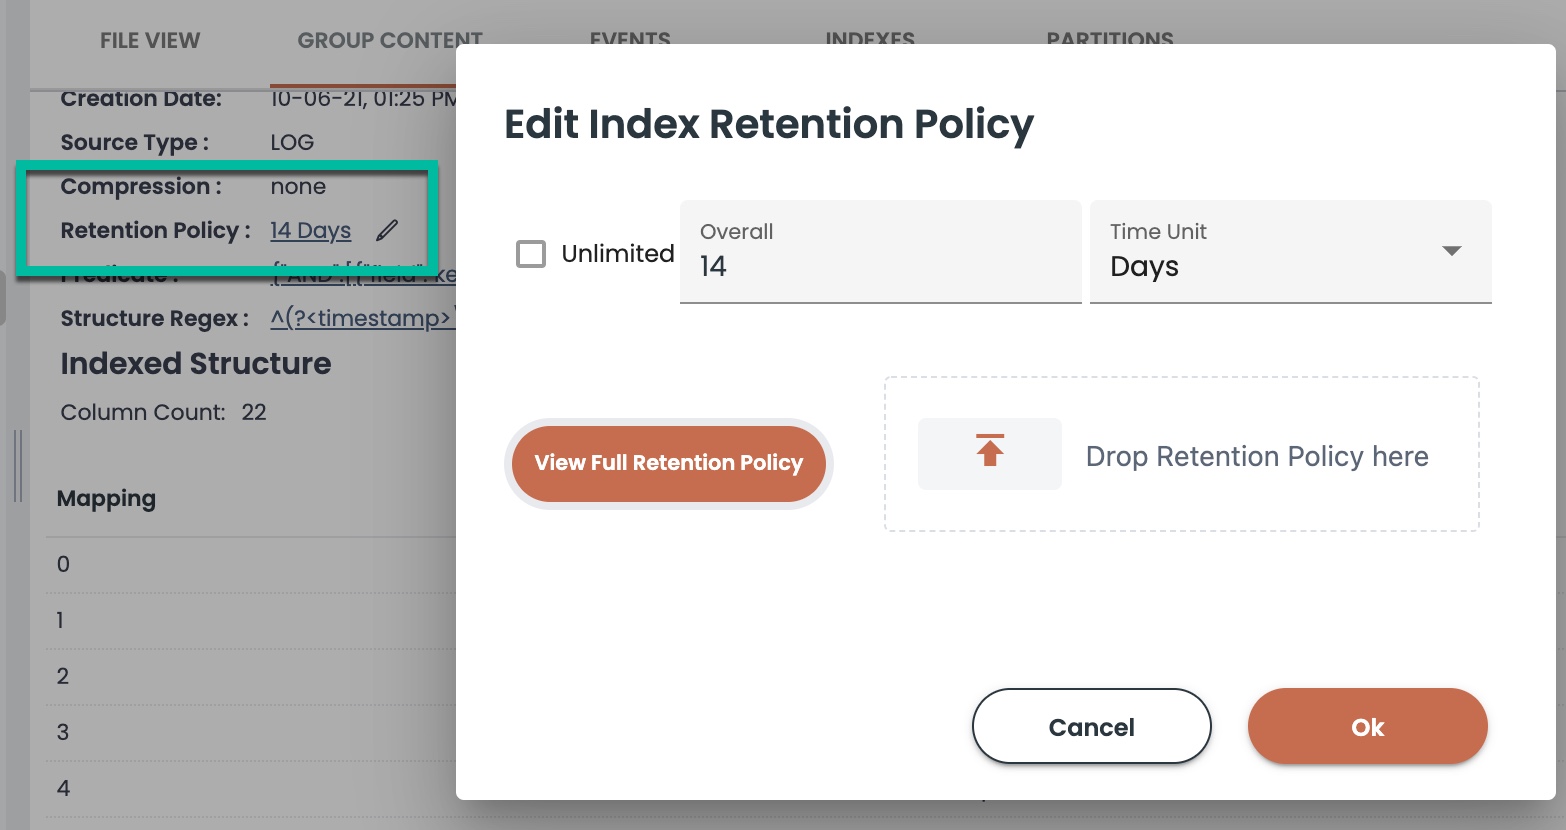Viewport: 1566px width, 830px height.
Task: Enable the Unlimited checkbox
Action: pyautogui.click(x=531, y=254)
